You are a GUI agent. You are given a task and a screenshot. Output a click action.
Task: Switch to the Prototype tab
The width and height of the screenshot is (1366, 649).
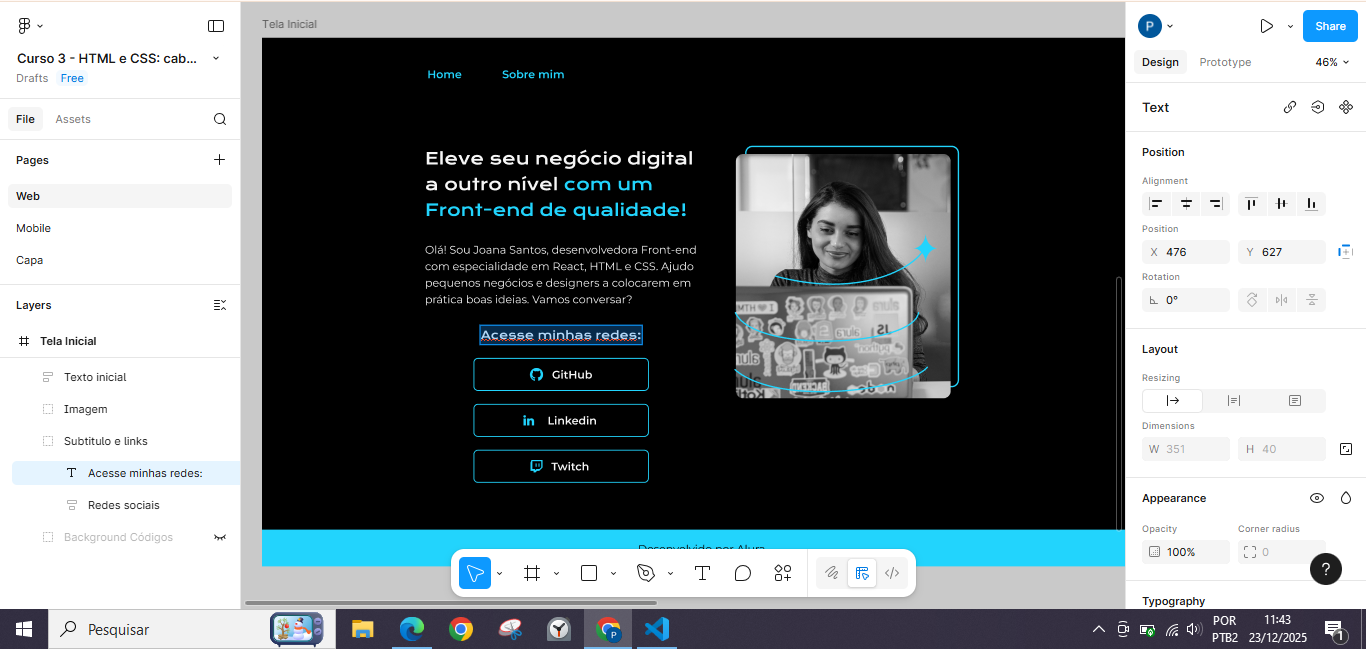click(x=1225, y=62)
